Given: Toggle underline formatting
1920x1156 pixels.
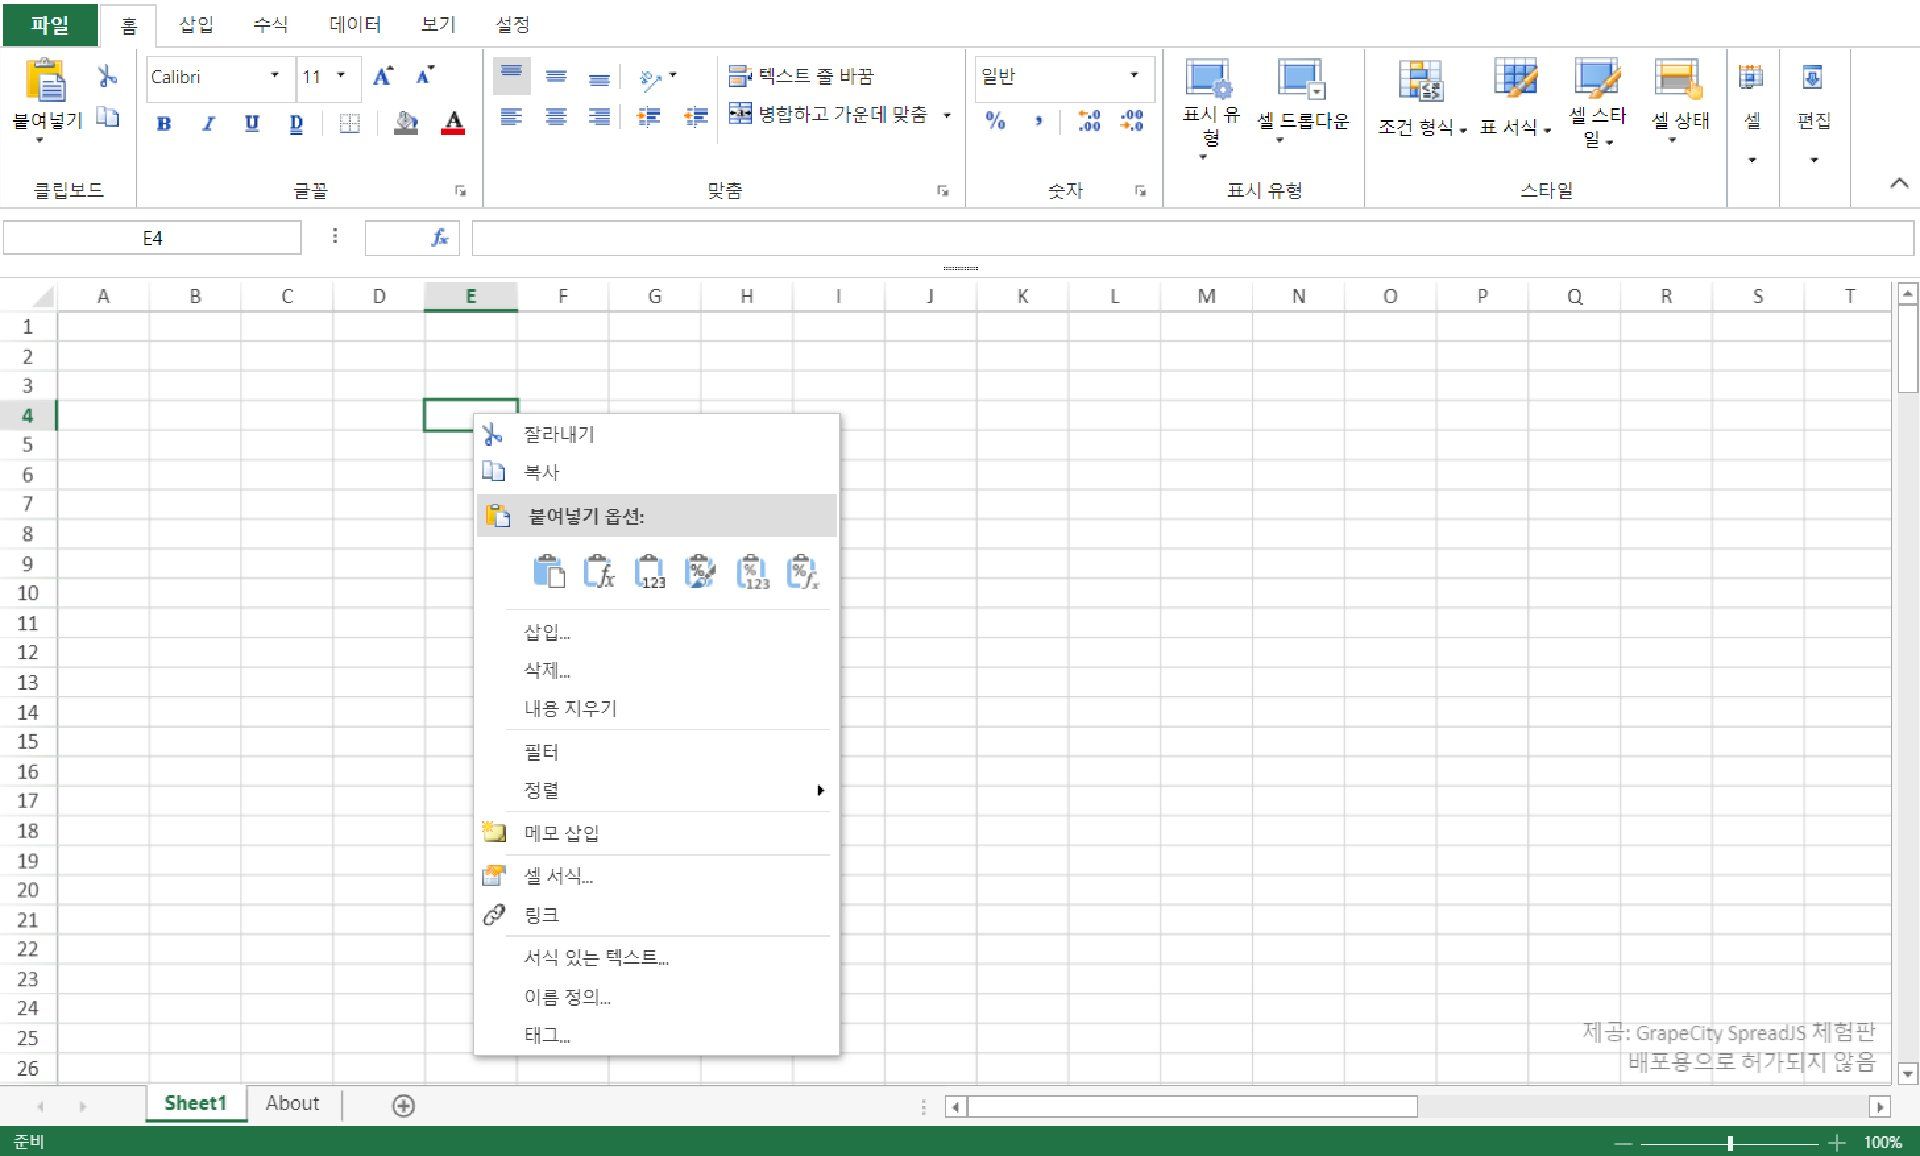Looking at the screenshot, I should (x=252, y=124).
